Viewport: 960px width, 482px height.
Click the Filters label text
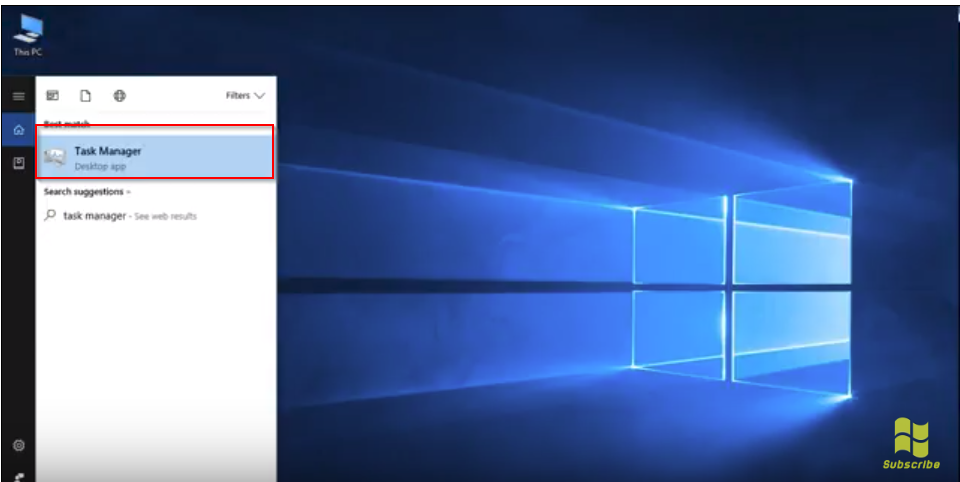pyautogui.click(x=237, y=96)
